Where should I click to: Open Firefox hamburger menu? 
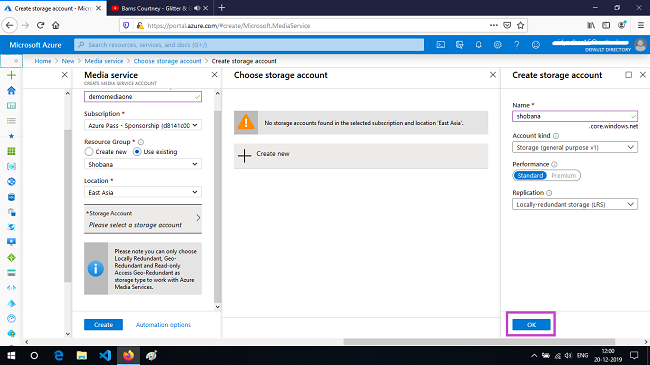640,25
